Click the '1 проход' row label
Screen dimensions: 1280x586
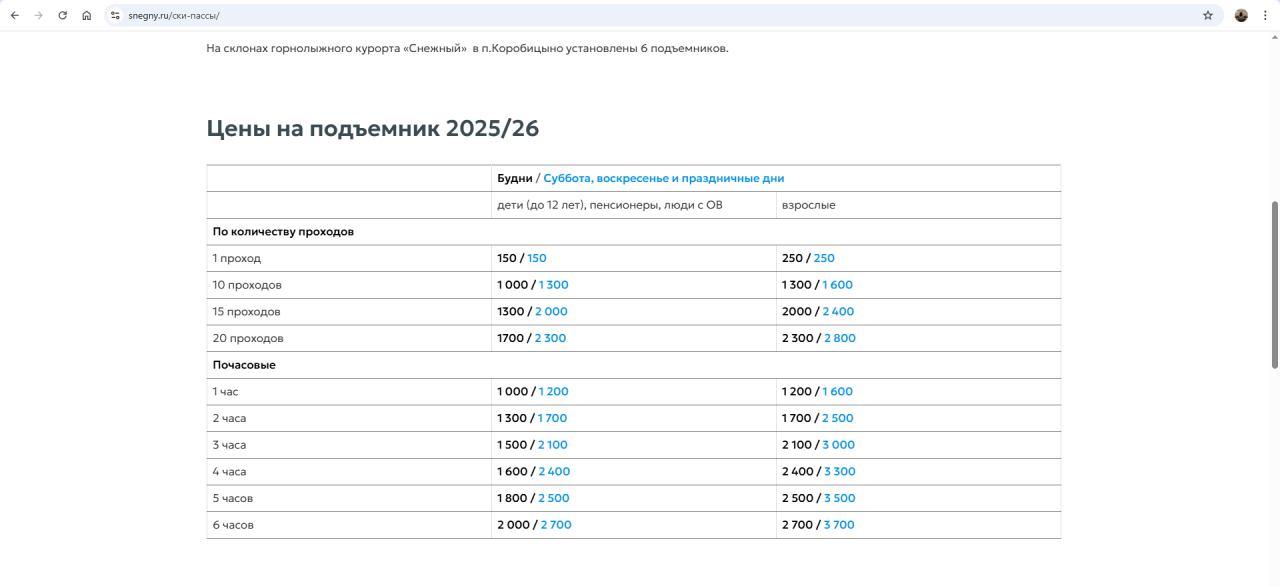coord(236,258)
